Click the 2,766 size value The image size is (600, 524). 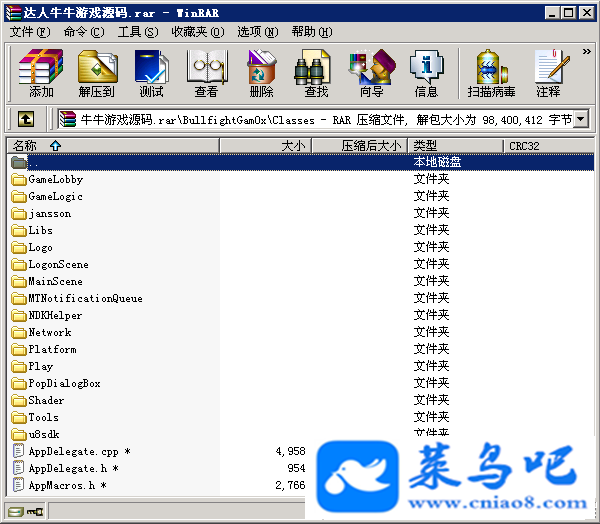coord(290,485)
